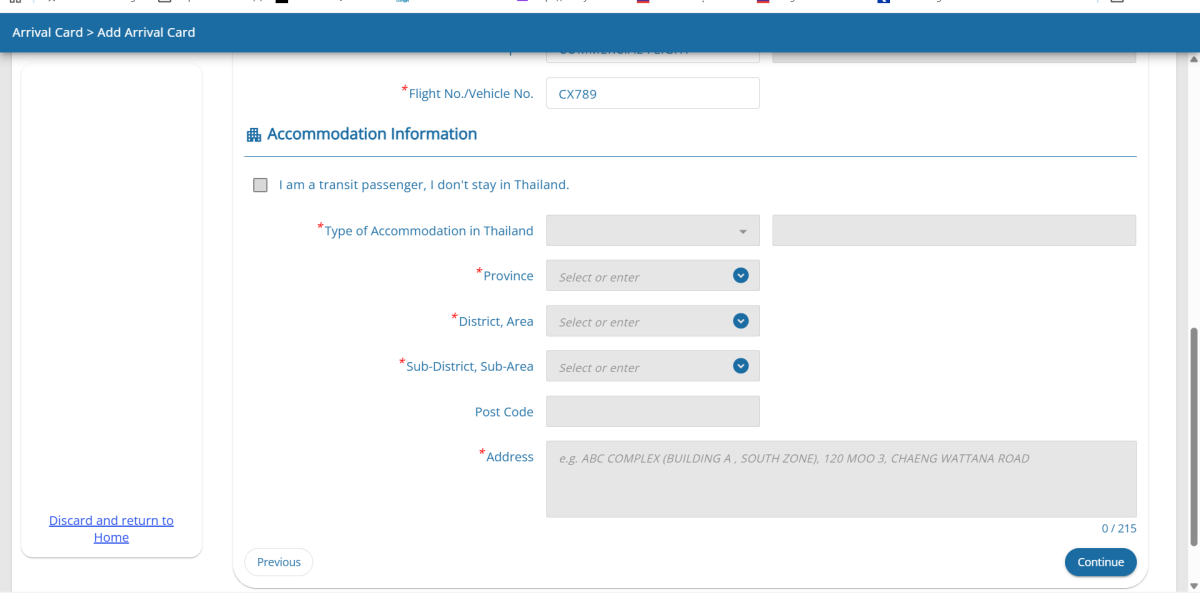Screen dimensions: 1200x593
Task: Click the scrollbar down arrow
Action: [1191, 585]
